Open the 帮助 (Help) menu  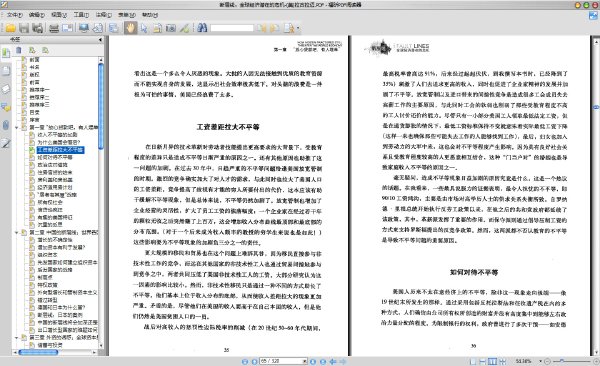150,15
